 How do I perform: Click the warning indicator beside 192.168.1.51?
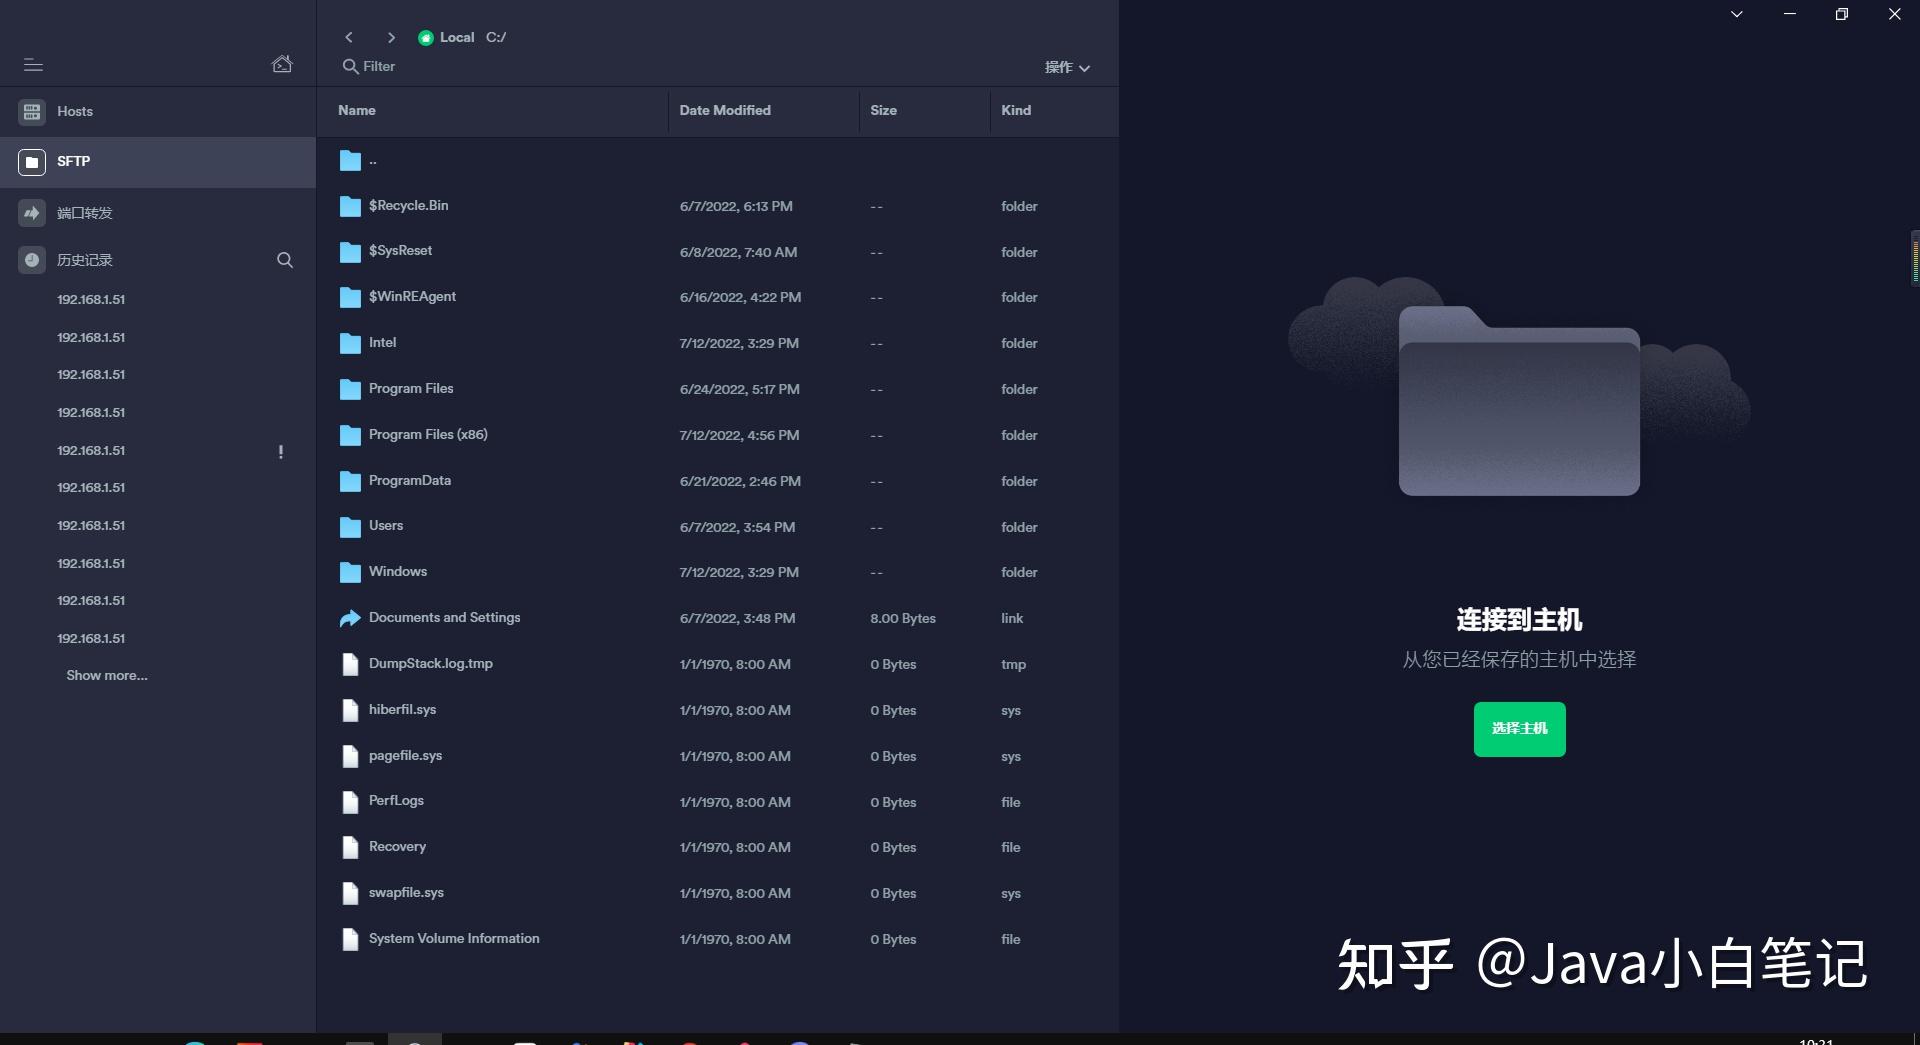pos(281,451)
